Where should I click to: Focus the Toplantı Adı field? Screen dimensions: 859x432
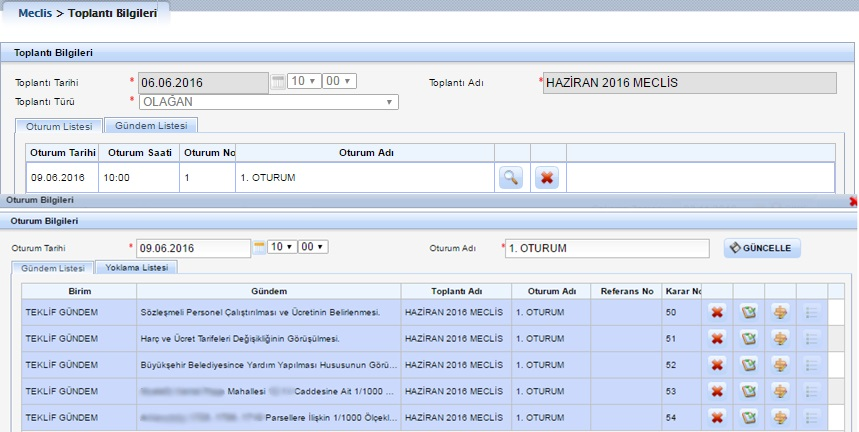tap(690, 83)
